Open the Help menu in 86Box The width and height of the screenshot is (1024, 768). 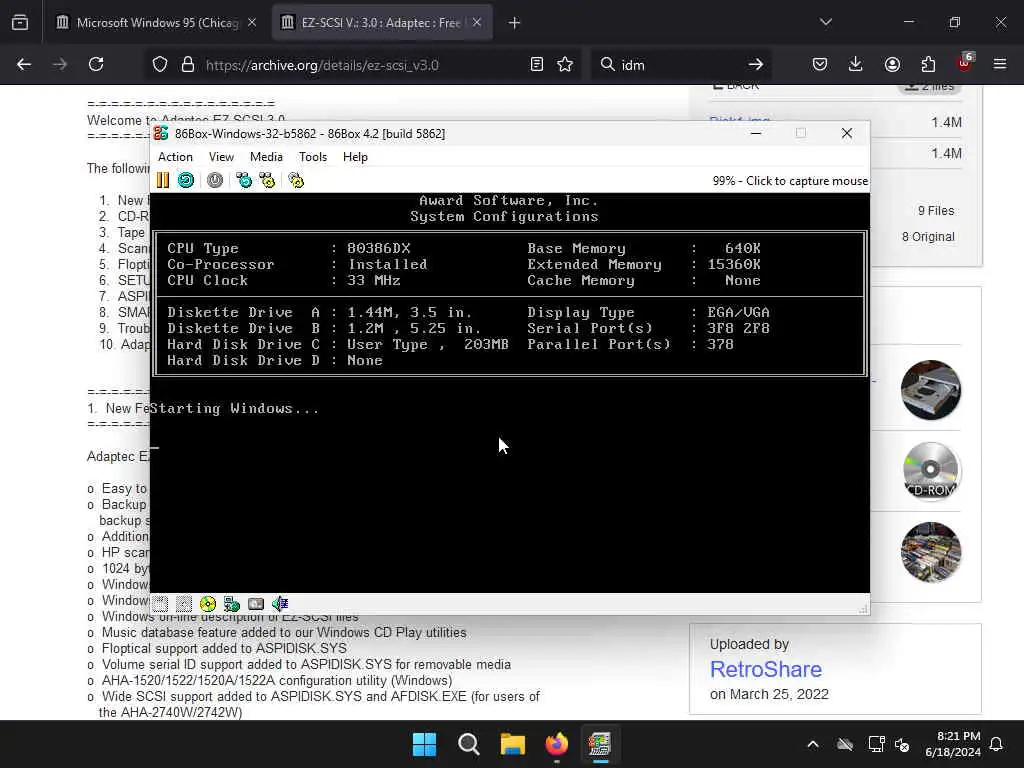(355, 157)
